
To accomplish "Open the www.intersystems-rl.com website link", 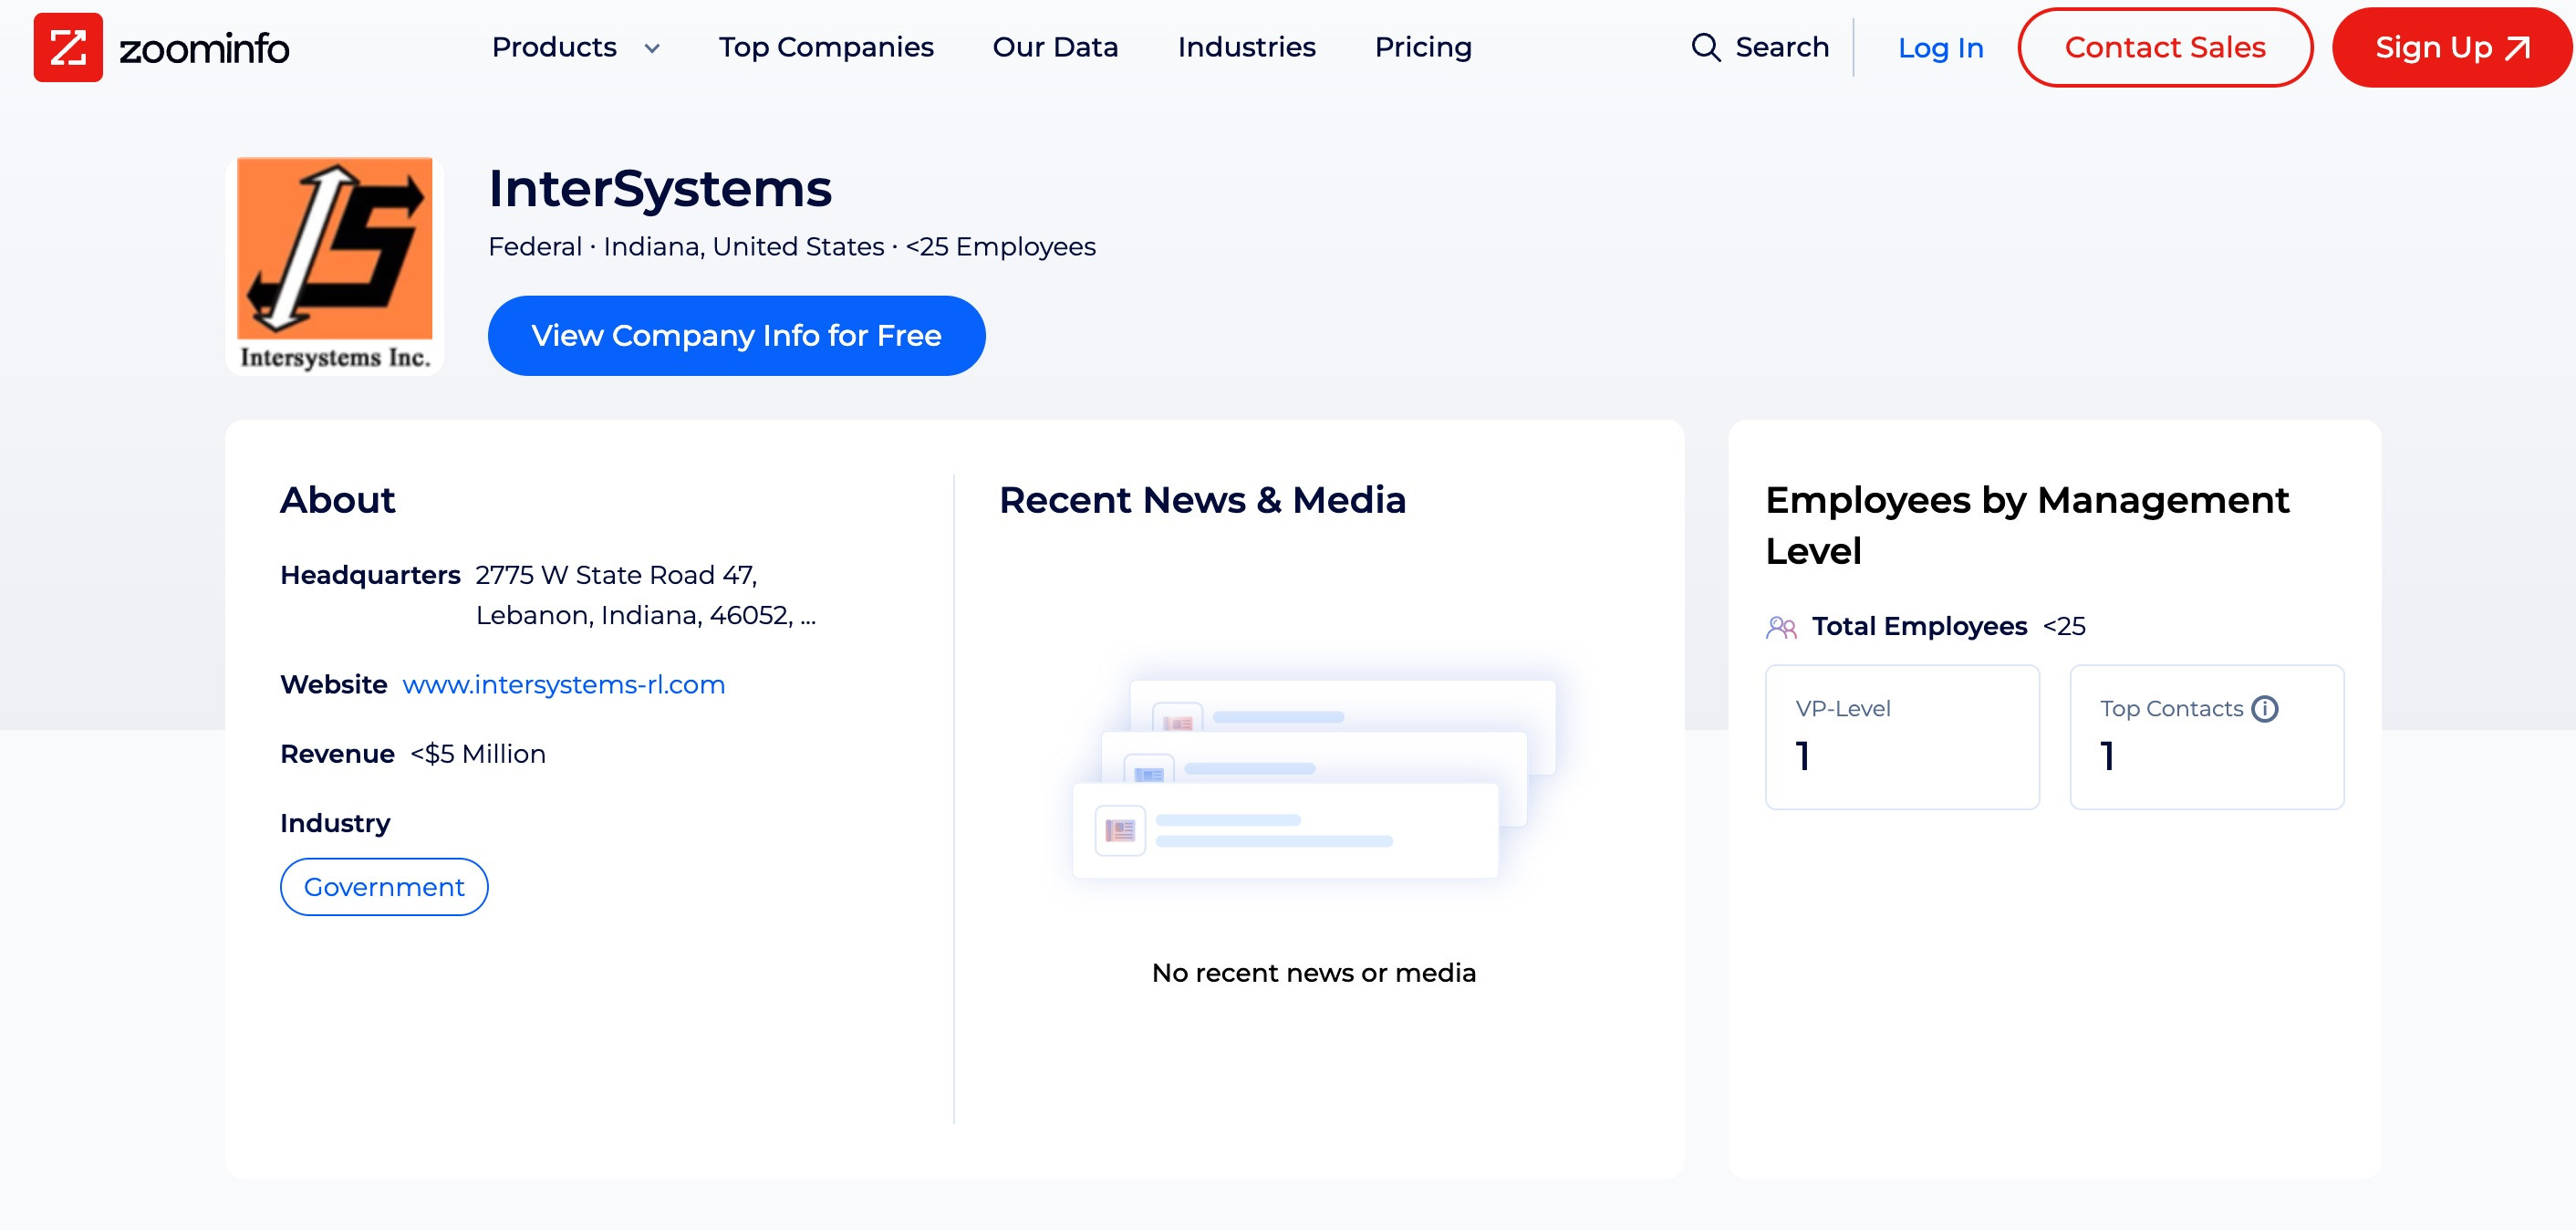I will (x=564, y=685).
